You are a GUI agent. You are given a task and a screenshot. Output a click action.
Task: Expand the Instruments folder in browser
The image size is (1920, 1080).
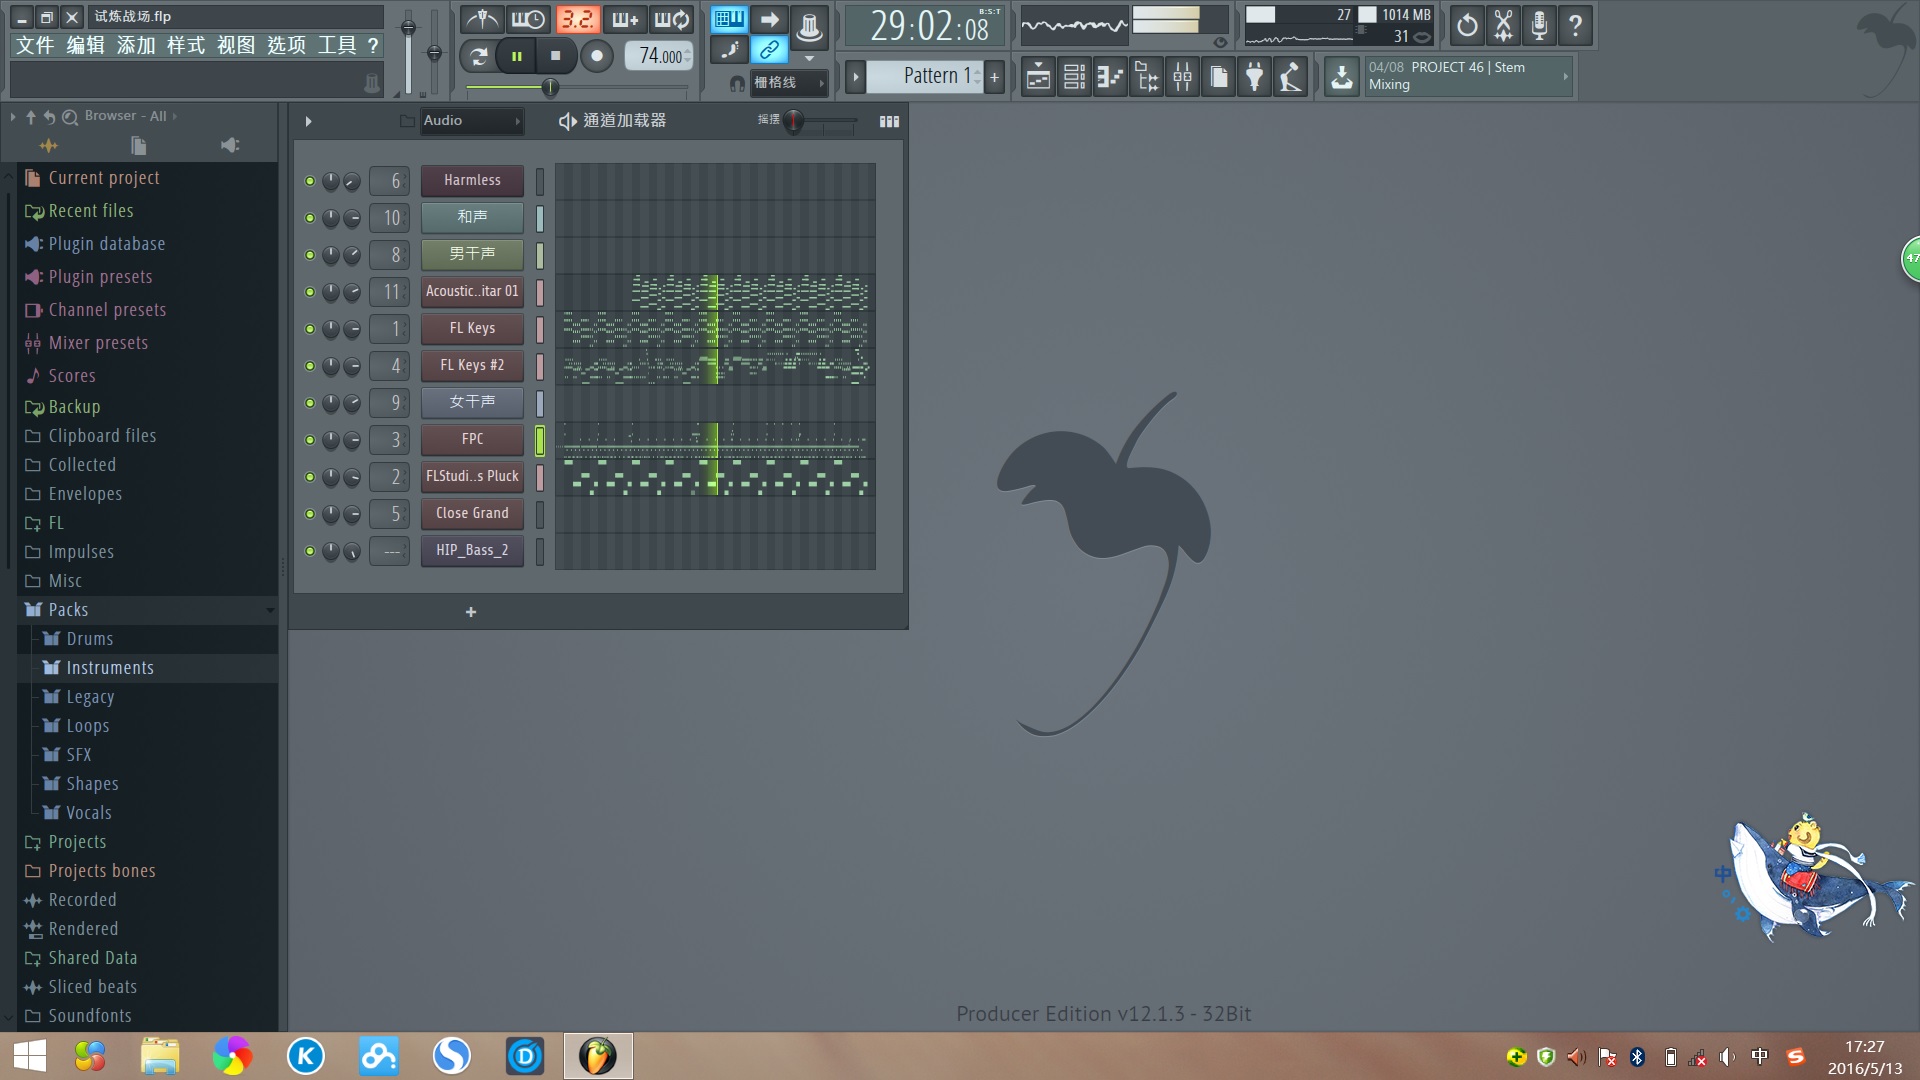point(108,667)
